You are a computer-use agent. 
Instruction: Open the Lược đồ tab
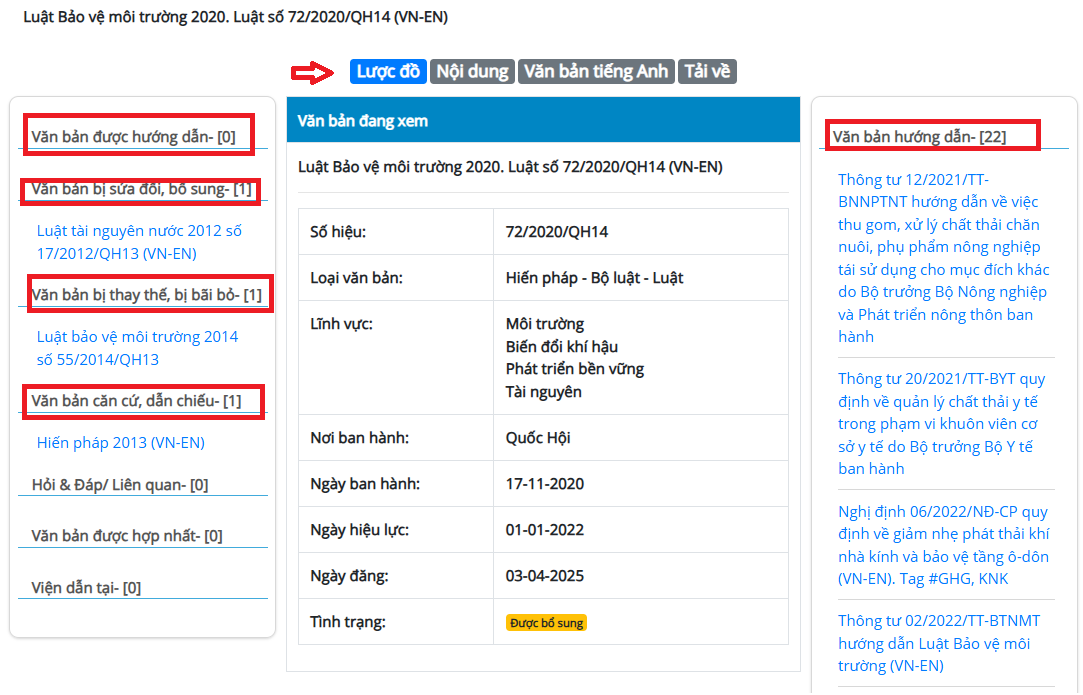pos(388,71)
